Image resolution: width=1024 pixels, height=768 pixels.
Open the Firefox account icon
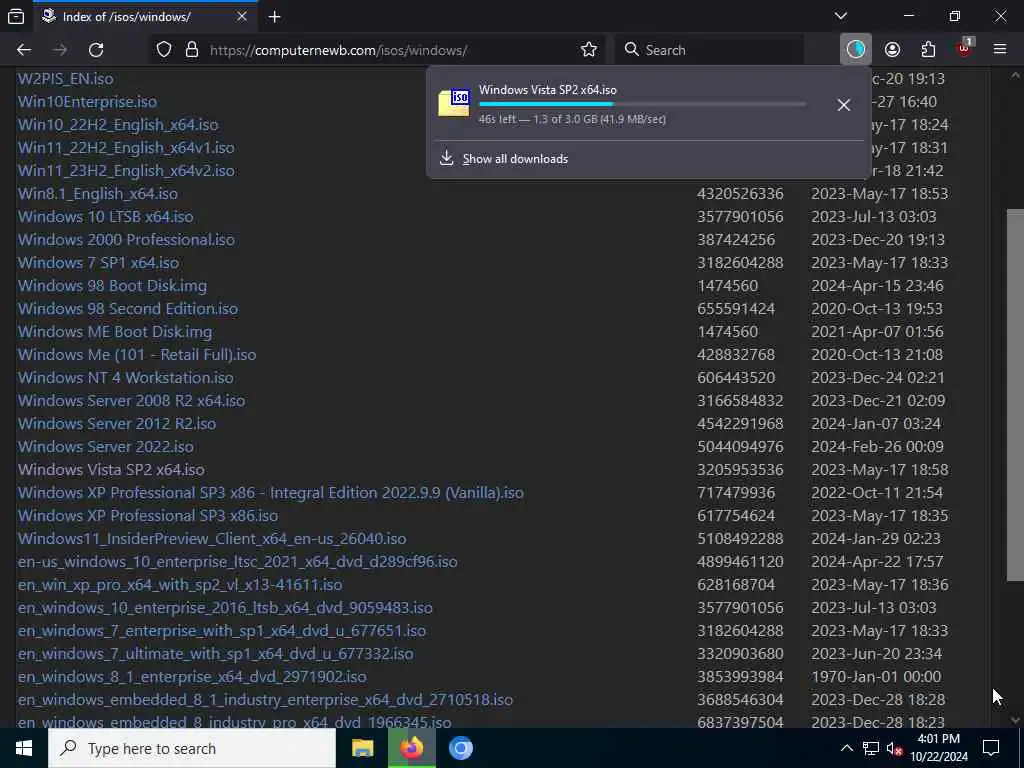[892, 50]
